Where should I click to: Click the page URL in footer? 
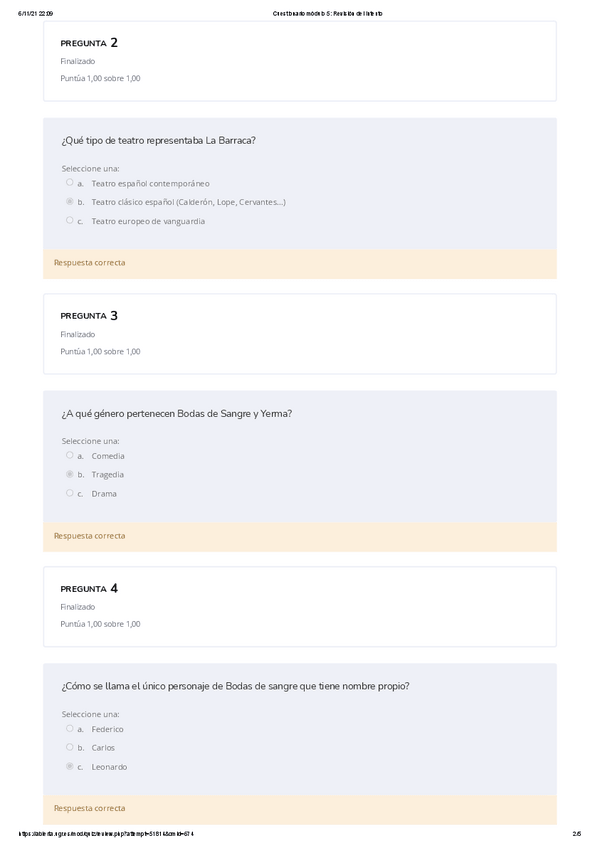click(x=108, y=834)
